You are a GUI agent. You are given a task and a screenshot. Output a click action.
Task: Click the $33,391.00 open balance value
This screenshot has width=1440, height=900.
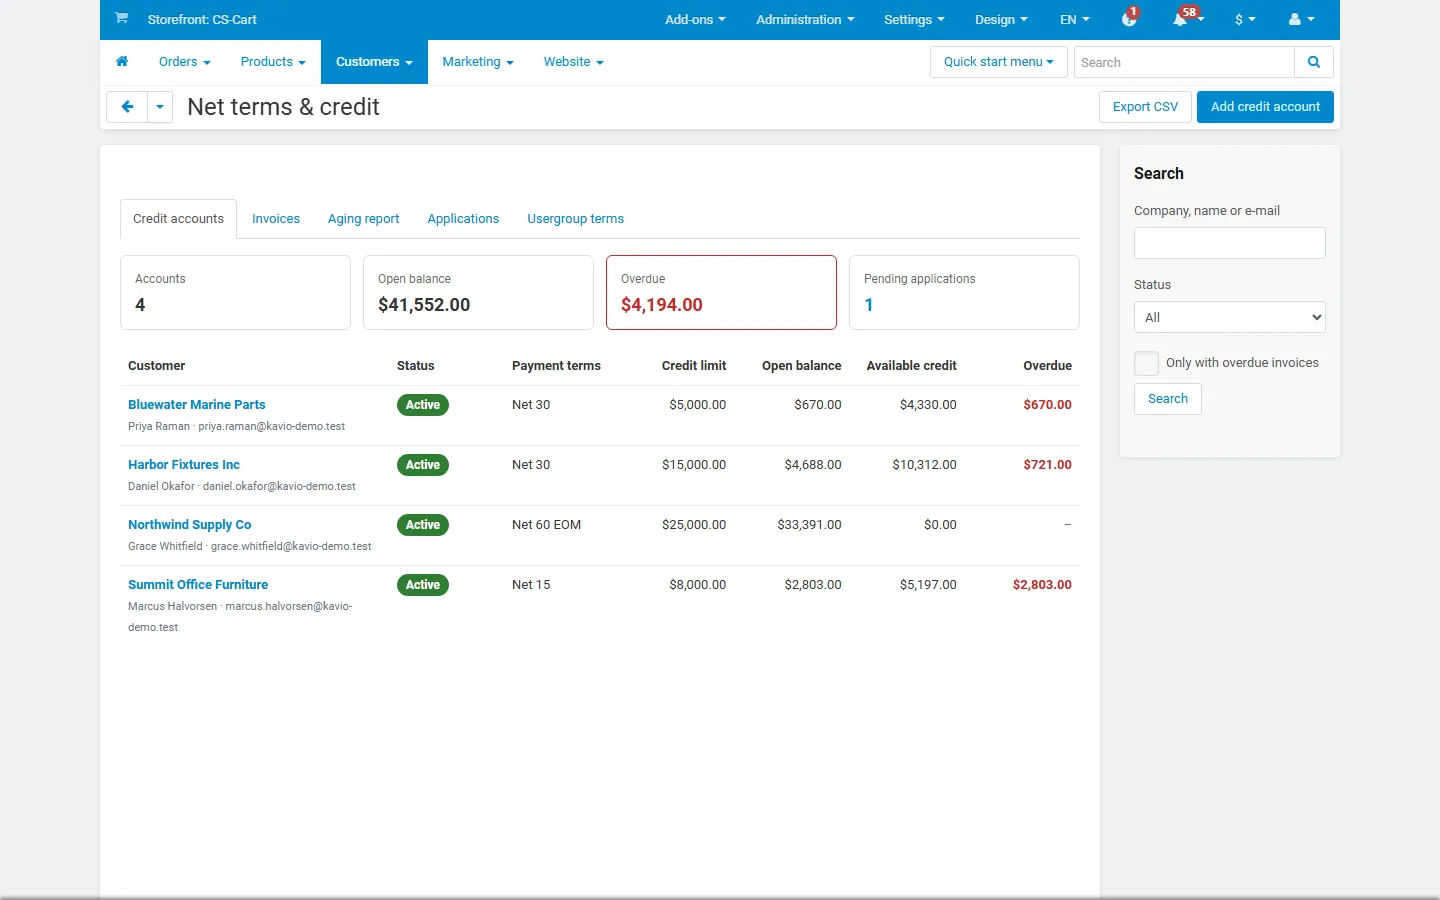pos(809,525)
